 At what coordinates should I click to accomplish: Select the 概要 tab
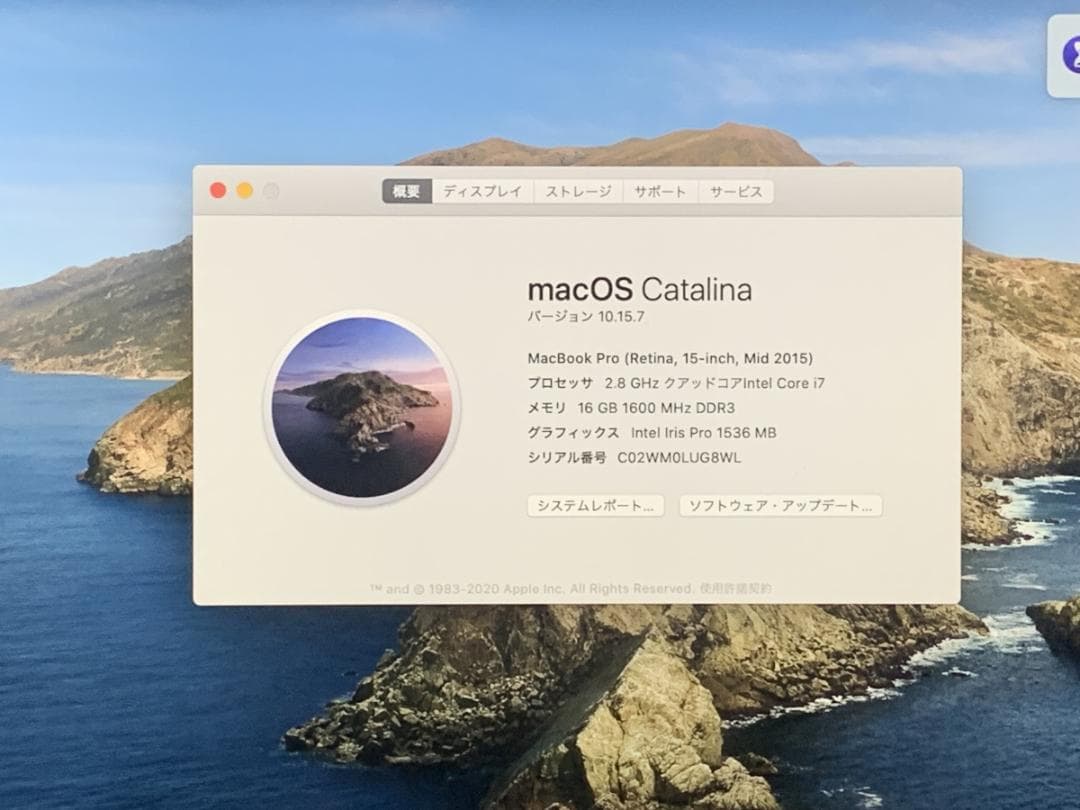406,191
